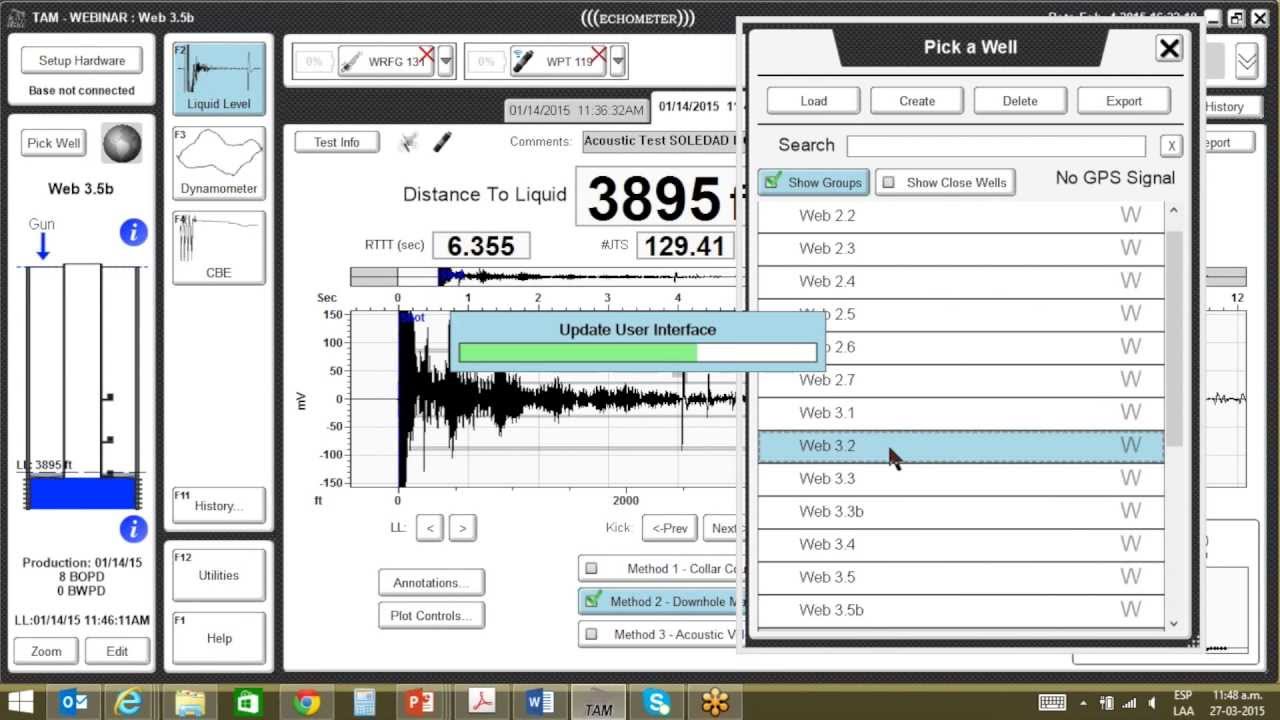This screenshot has width=1280, height=720.
Task: Select well Web 3.4 in list
Action: (961, 545)
